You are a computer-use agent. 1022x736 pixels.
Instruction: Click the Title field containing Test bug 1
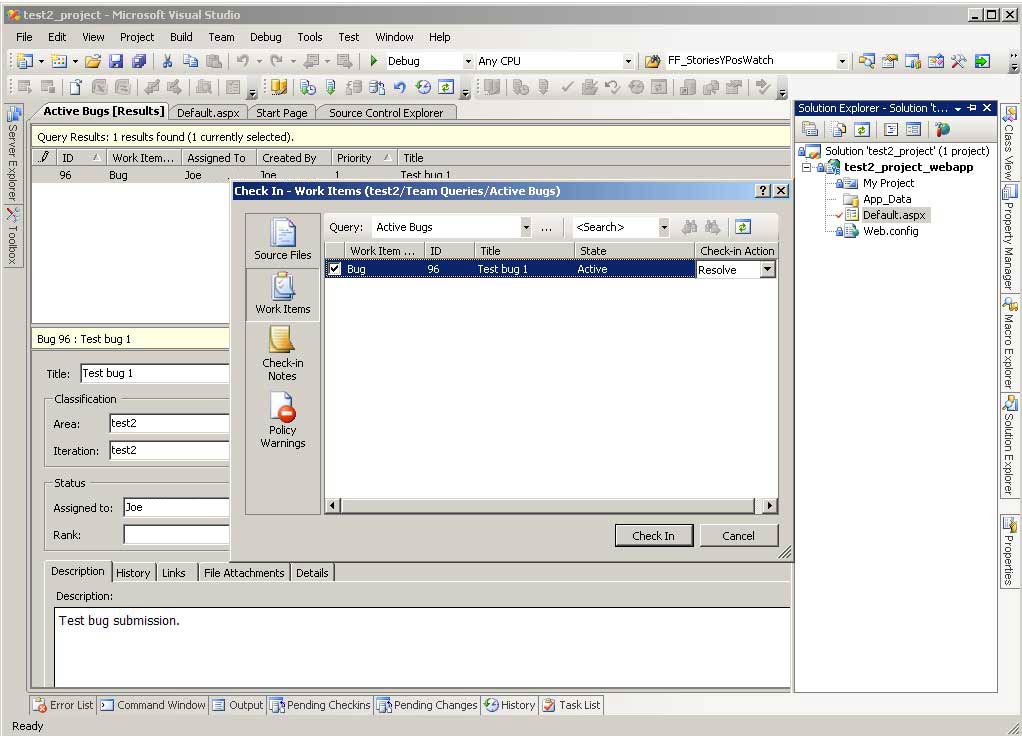[x=154, y=373]
